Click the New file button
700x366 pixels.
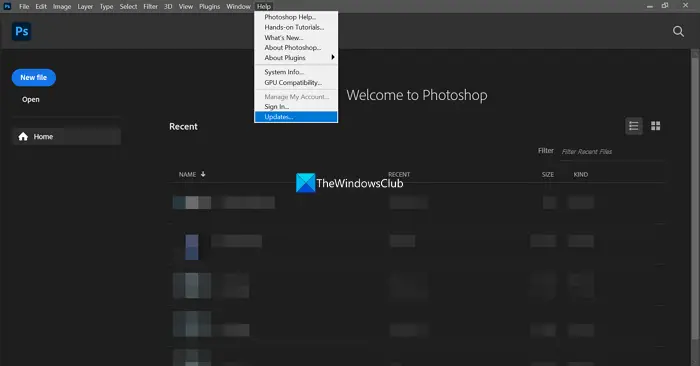(x=33, y=78)
